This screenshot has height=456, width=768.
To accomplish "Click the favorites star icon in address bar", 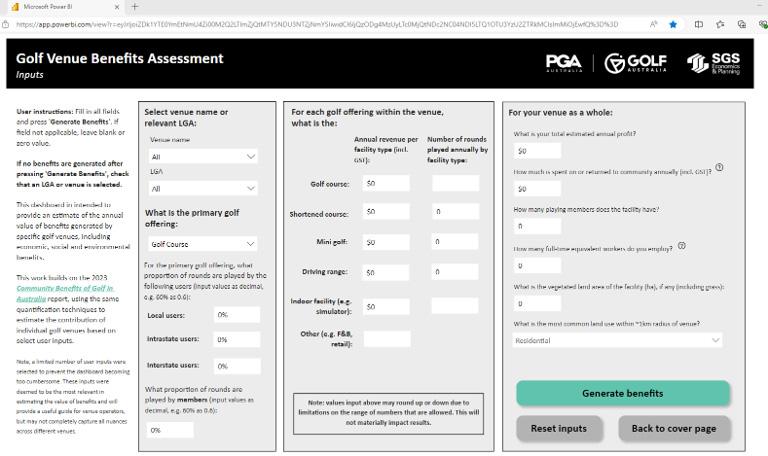I will point(673,24).
